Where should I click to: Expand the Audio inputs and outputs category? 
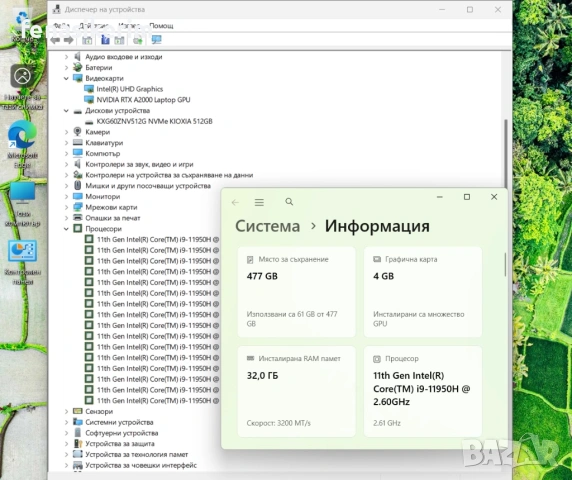(x=66, y=57)
